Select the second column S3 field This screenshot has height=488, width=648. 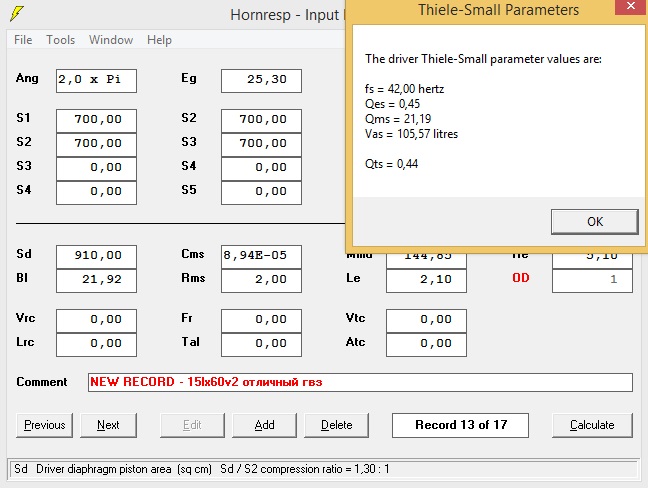pos(261,145)
